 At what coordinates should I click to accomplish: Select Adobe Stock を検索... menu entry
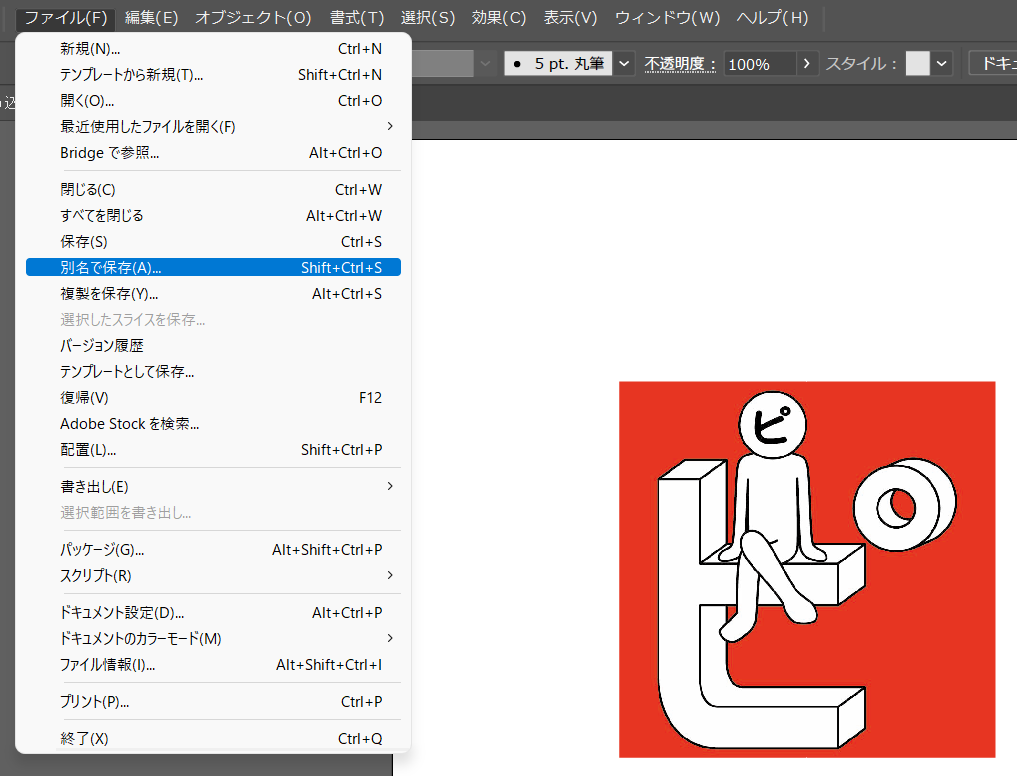point(213,424)
